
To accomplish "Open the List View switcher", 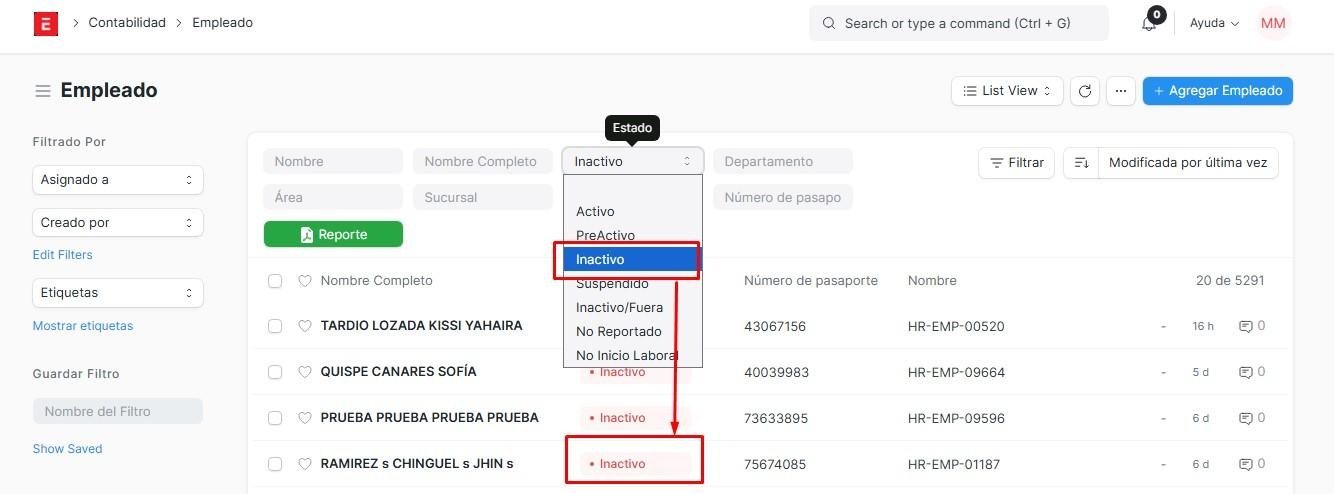I will (1006, 91).
